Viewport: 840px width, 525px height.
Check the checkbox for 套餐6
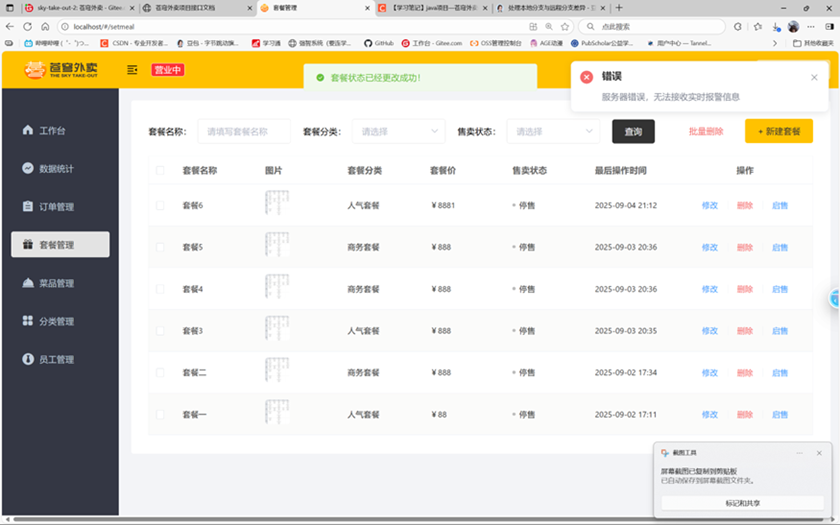(x=160, y=205)
